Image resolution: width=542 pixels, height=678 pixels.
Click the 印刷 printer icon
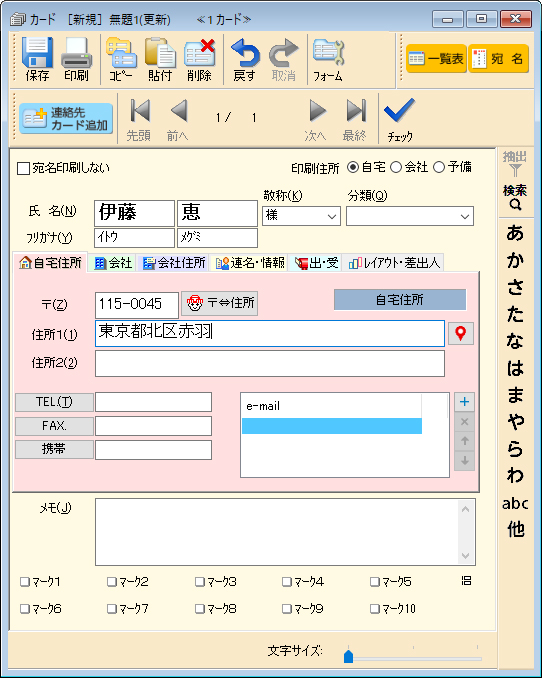[x=76, y=53]
